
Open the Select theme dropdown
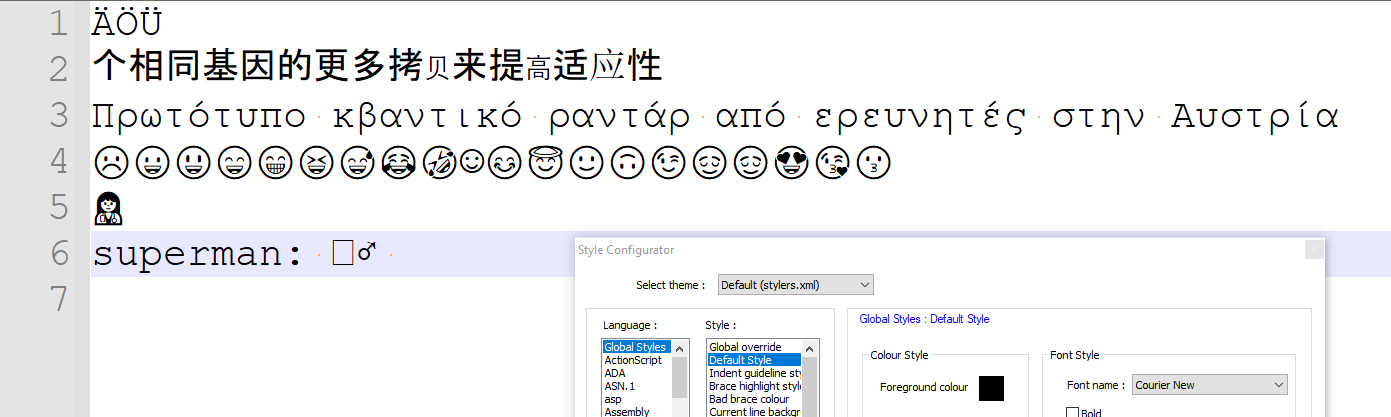pyautogui.click(x=795, y=285)
